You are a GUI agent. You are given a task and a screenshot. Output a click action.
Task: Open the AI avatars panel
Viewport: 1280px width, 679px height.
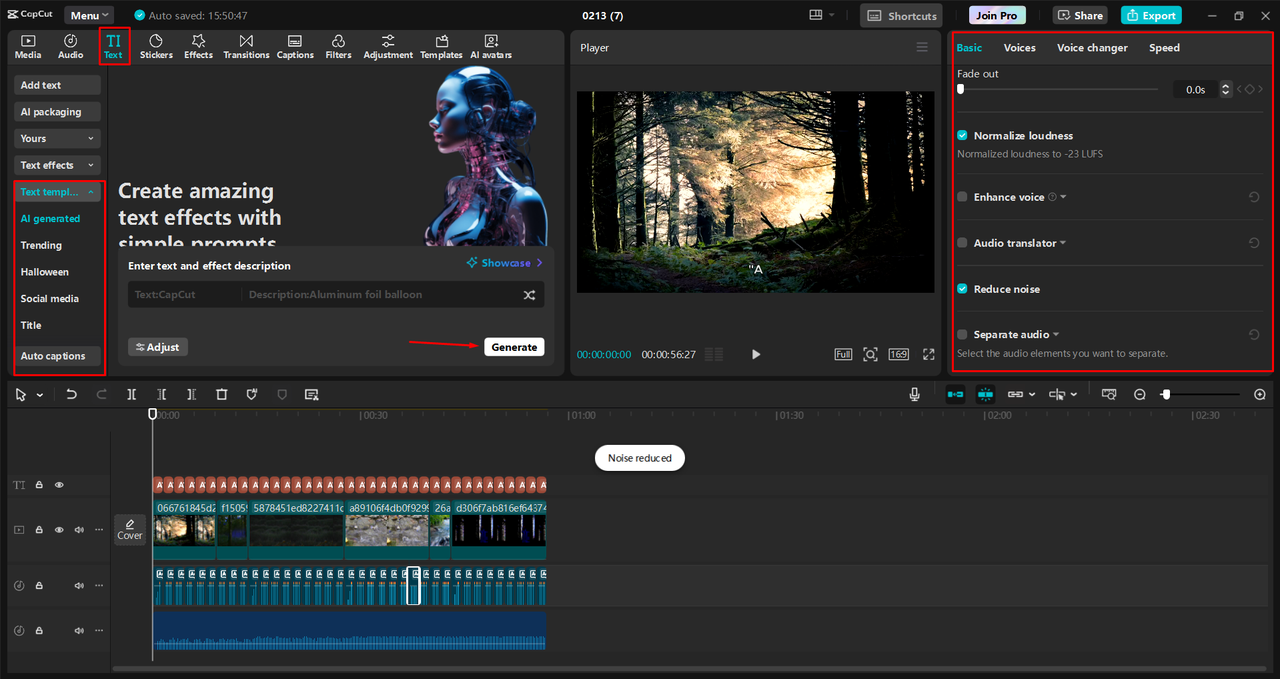tap(491, 46)
